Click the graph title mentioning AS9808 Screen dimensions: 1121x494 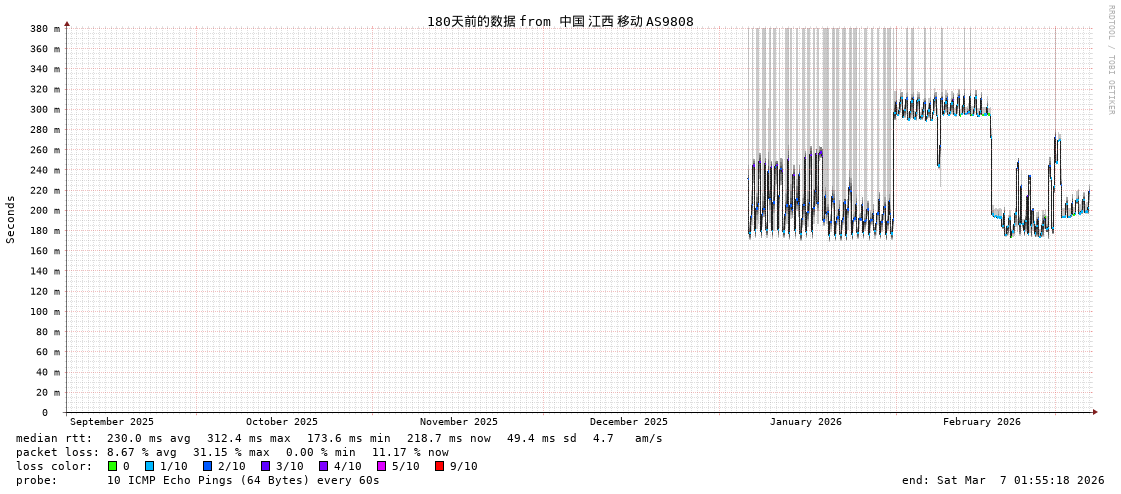click(560, 21)
